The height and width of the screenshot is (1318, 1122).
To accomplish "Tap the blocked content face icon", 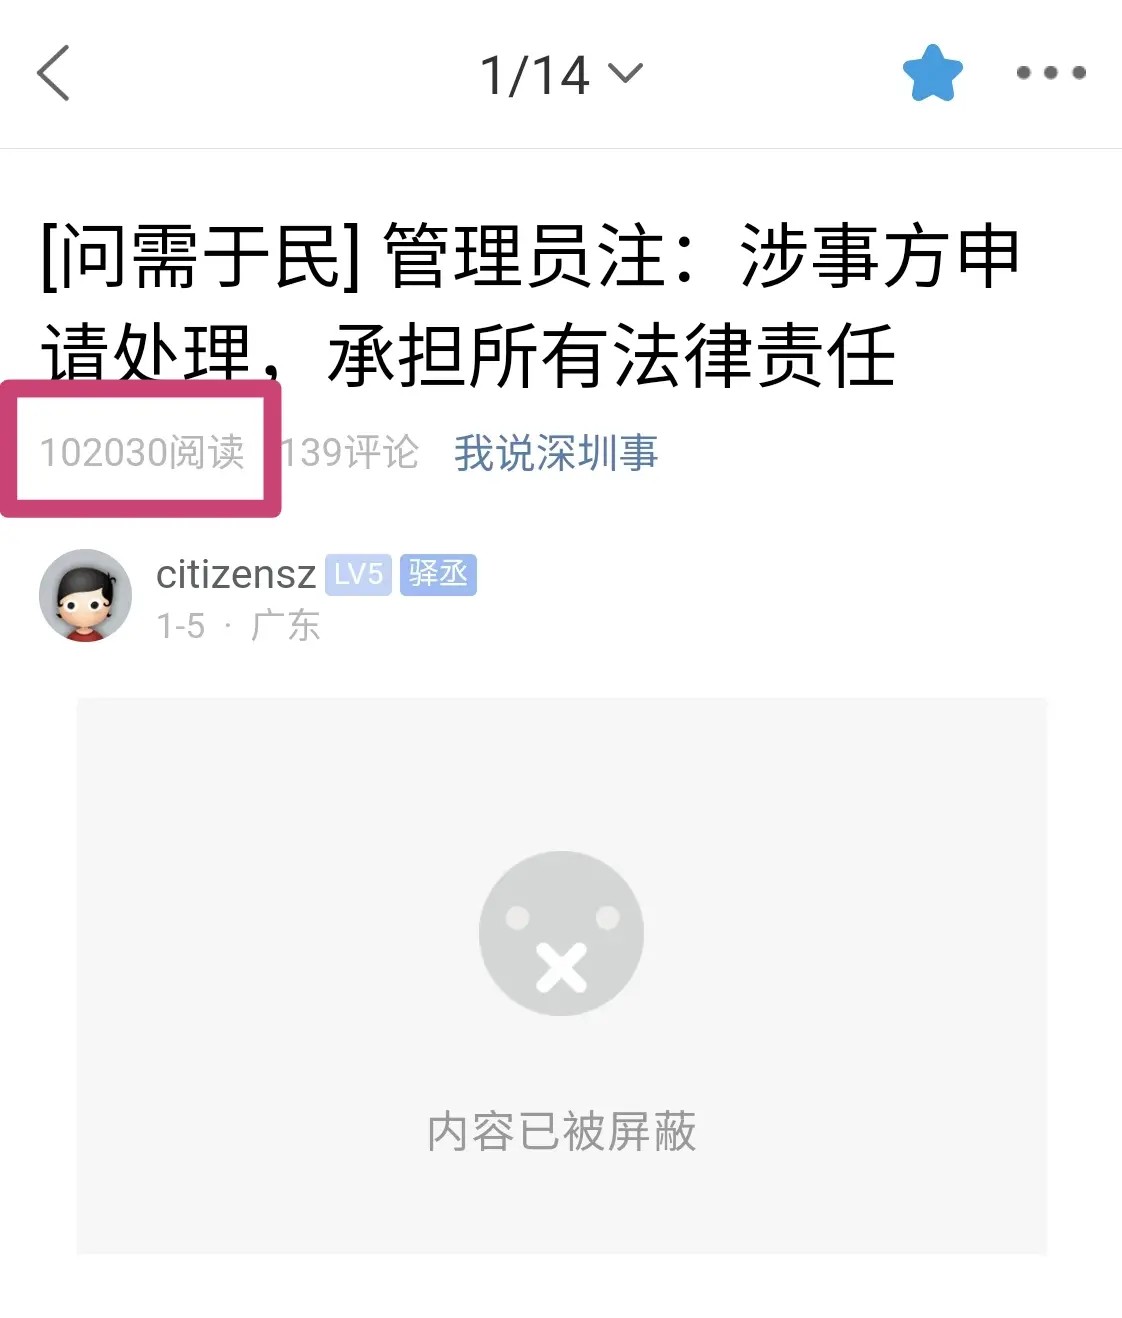I will coord(561,934).
